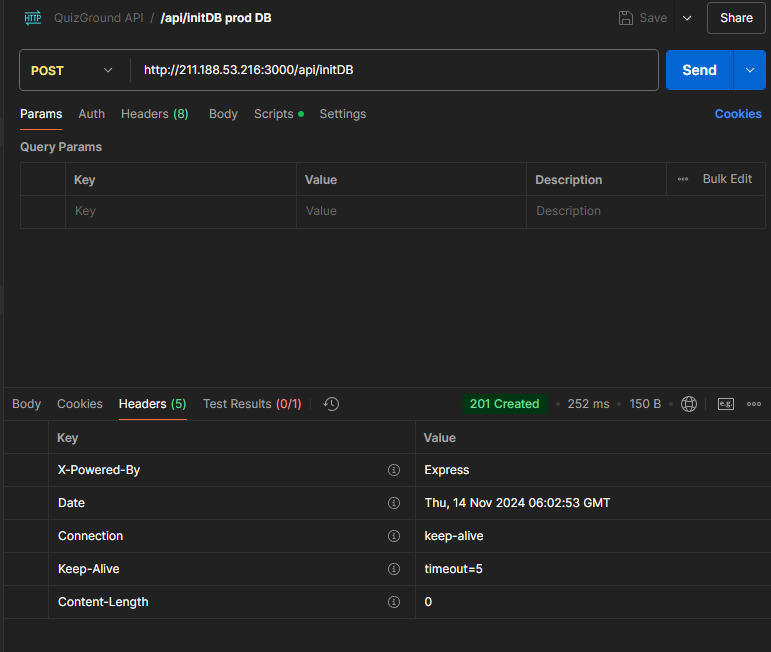
Task: Click the 150 B response size
Action: [645, 404]
